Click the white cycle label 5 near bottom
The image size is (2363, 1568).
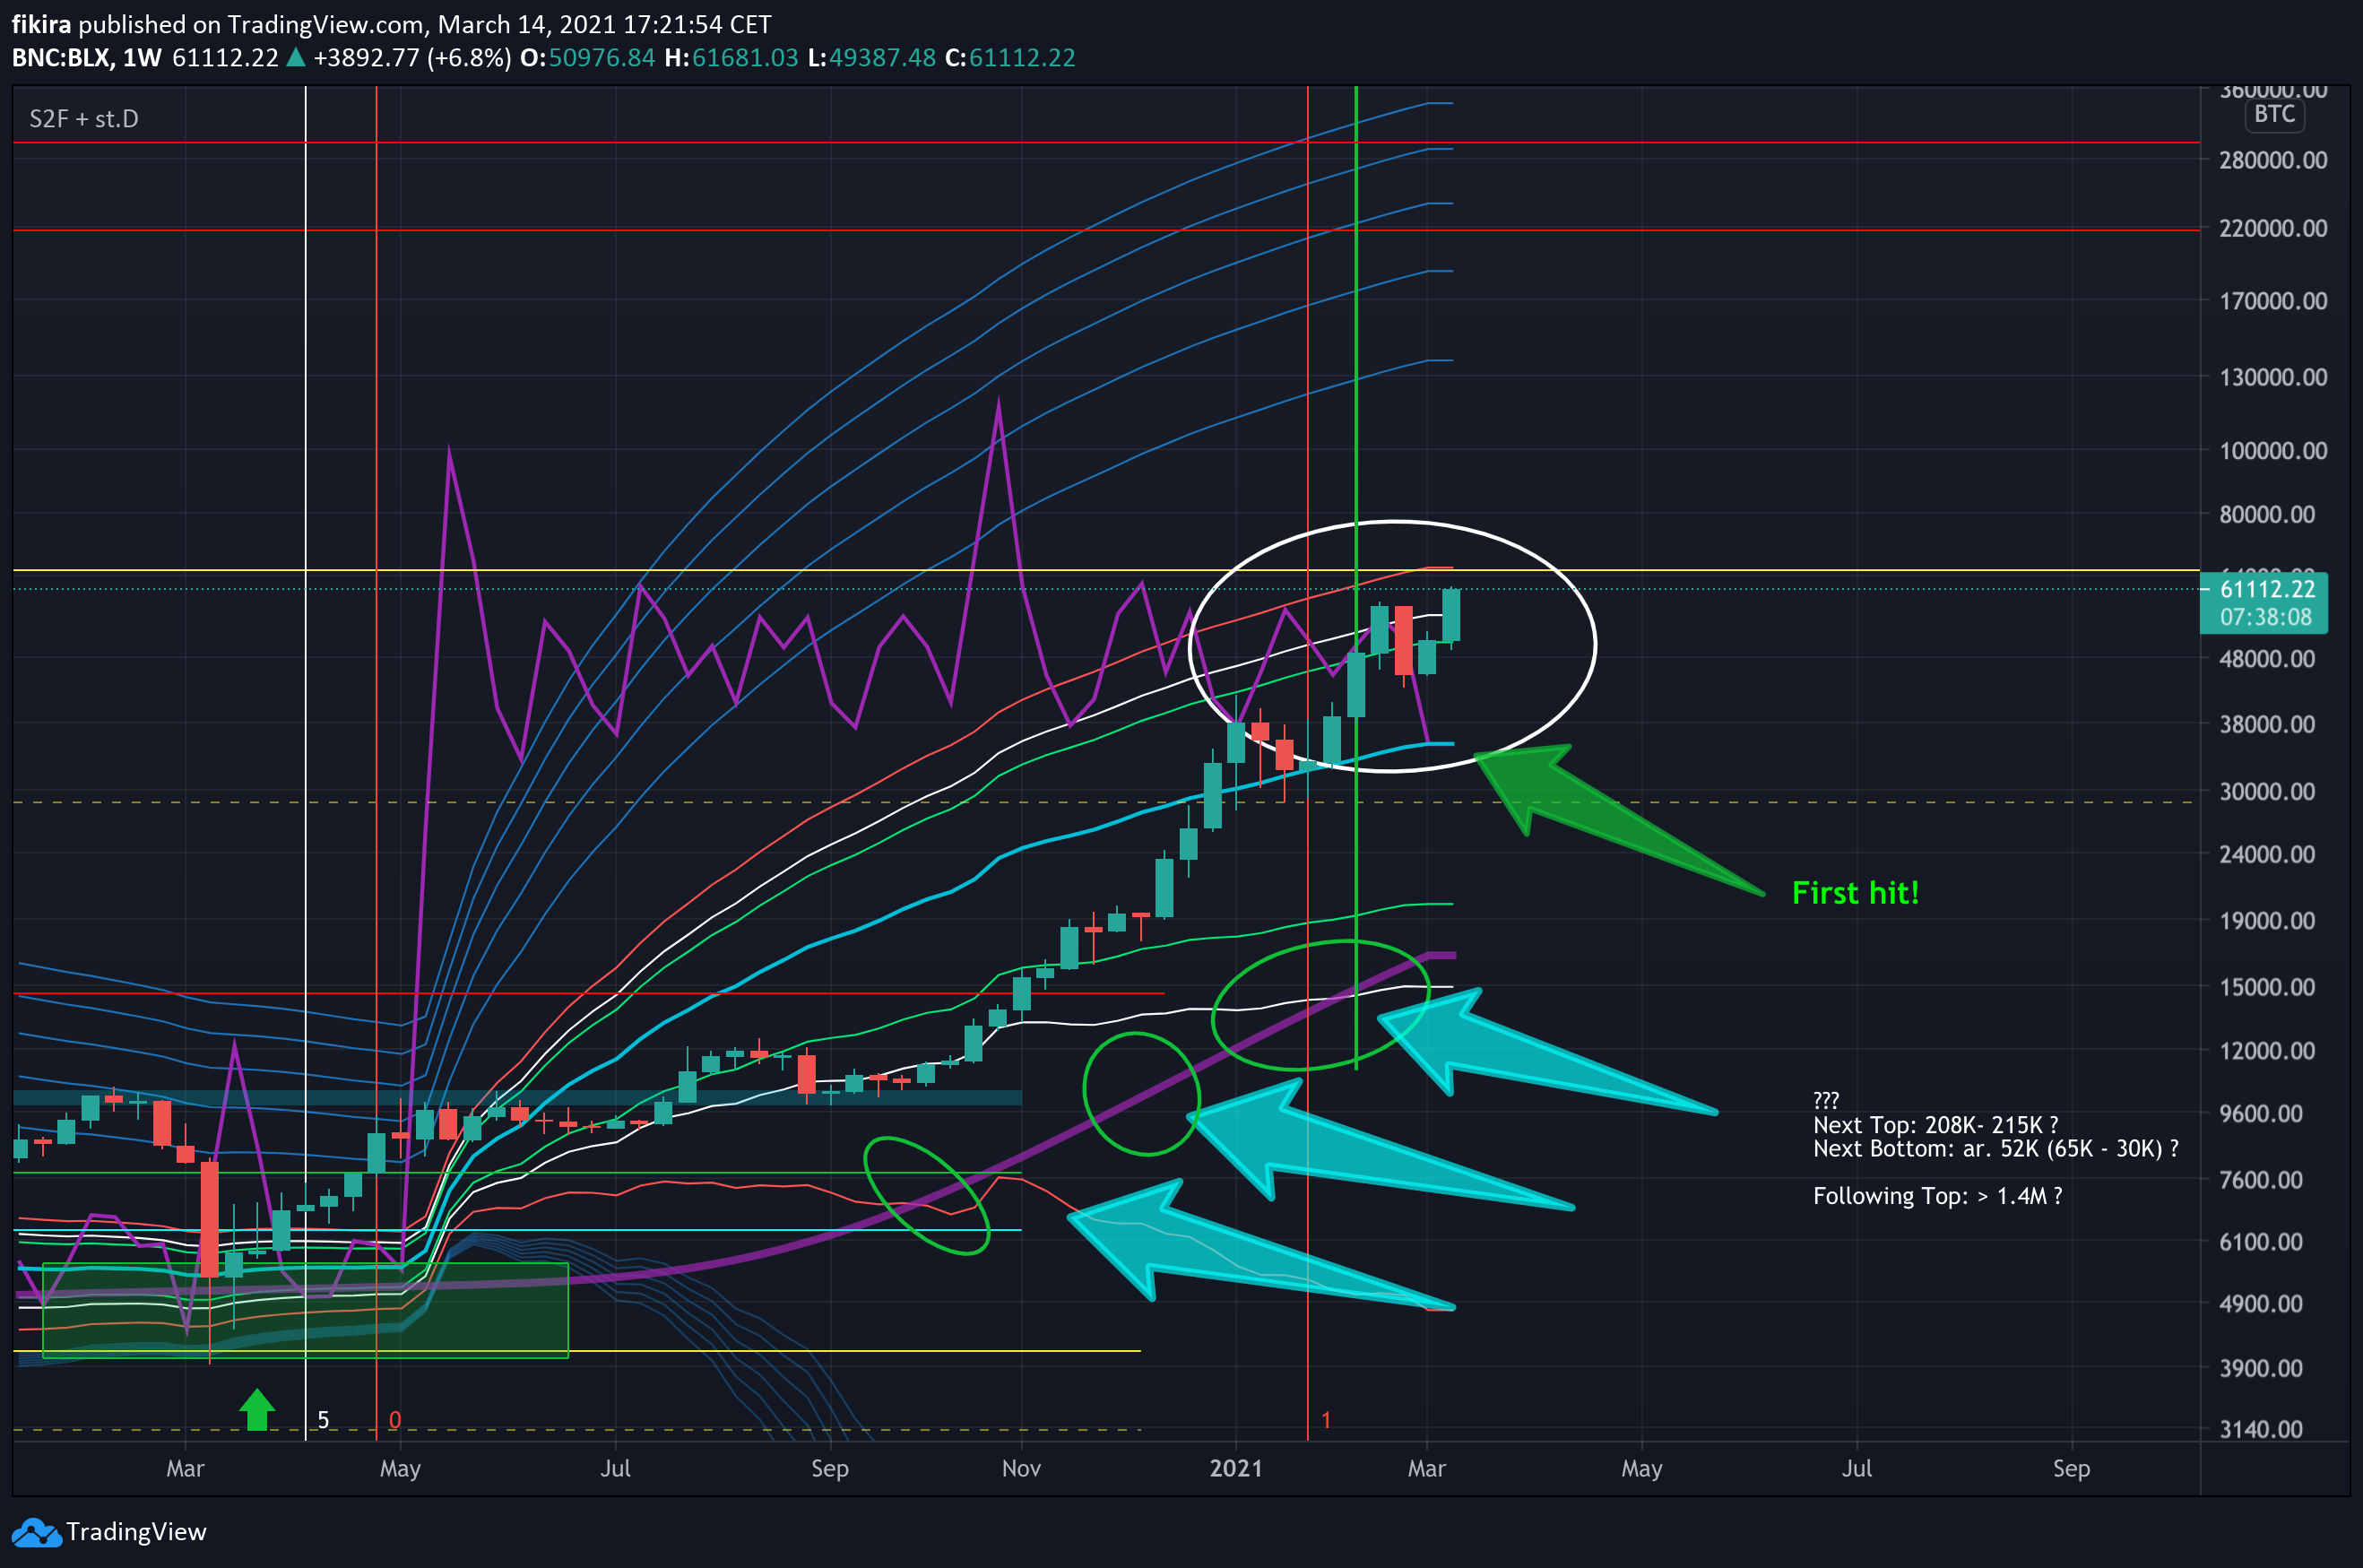323,1420
